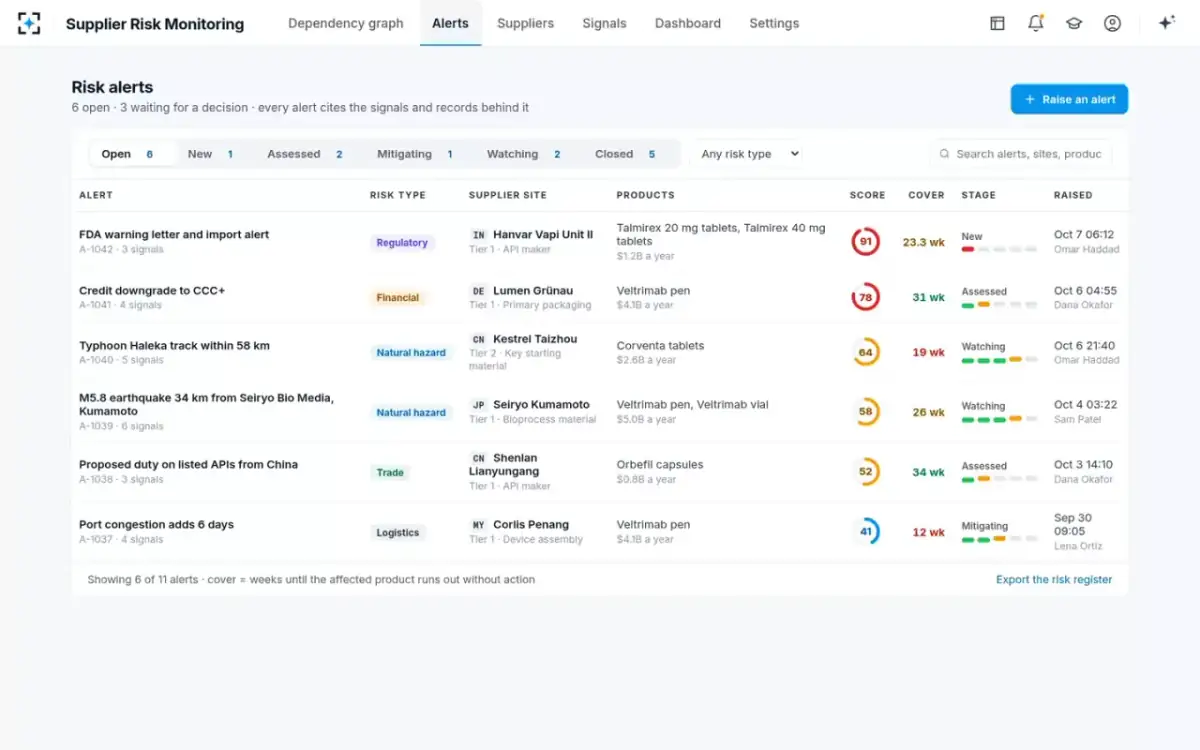The height and width of the screenshot is (750, 1200).
Task: Open the graduation cap learning icon
Action: (1074, 23)
